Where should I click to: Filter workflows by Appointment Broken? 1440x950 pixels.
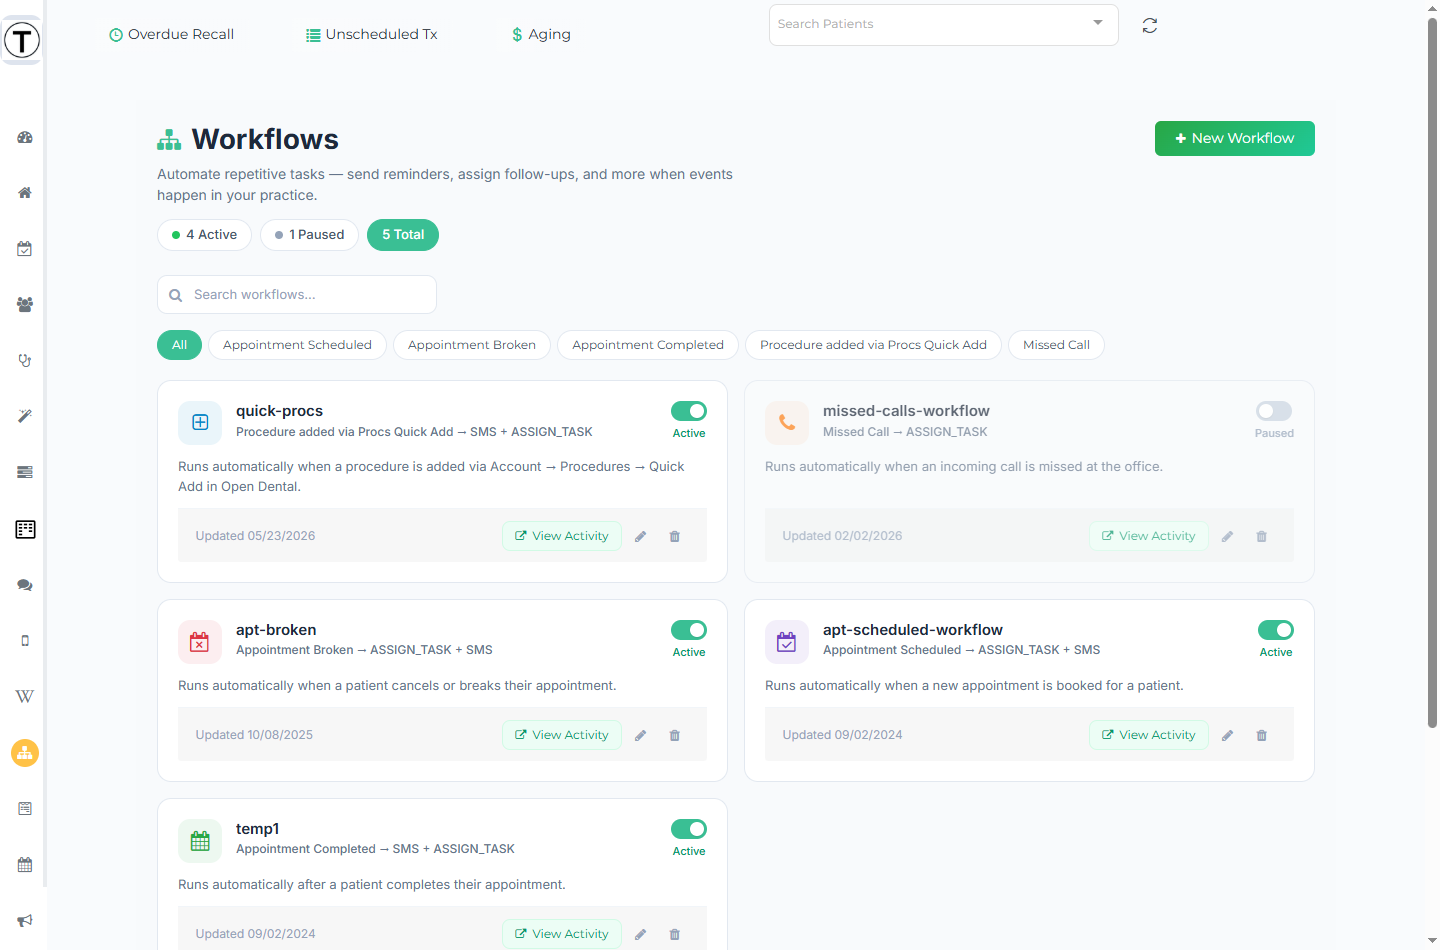click(x=472, y=345)
